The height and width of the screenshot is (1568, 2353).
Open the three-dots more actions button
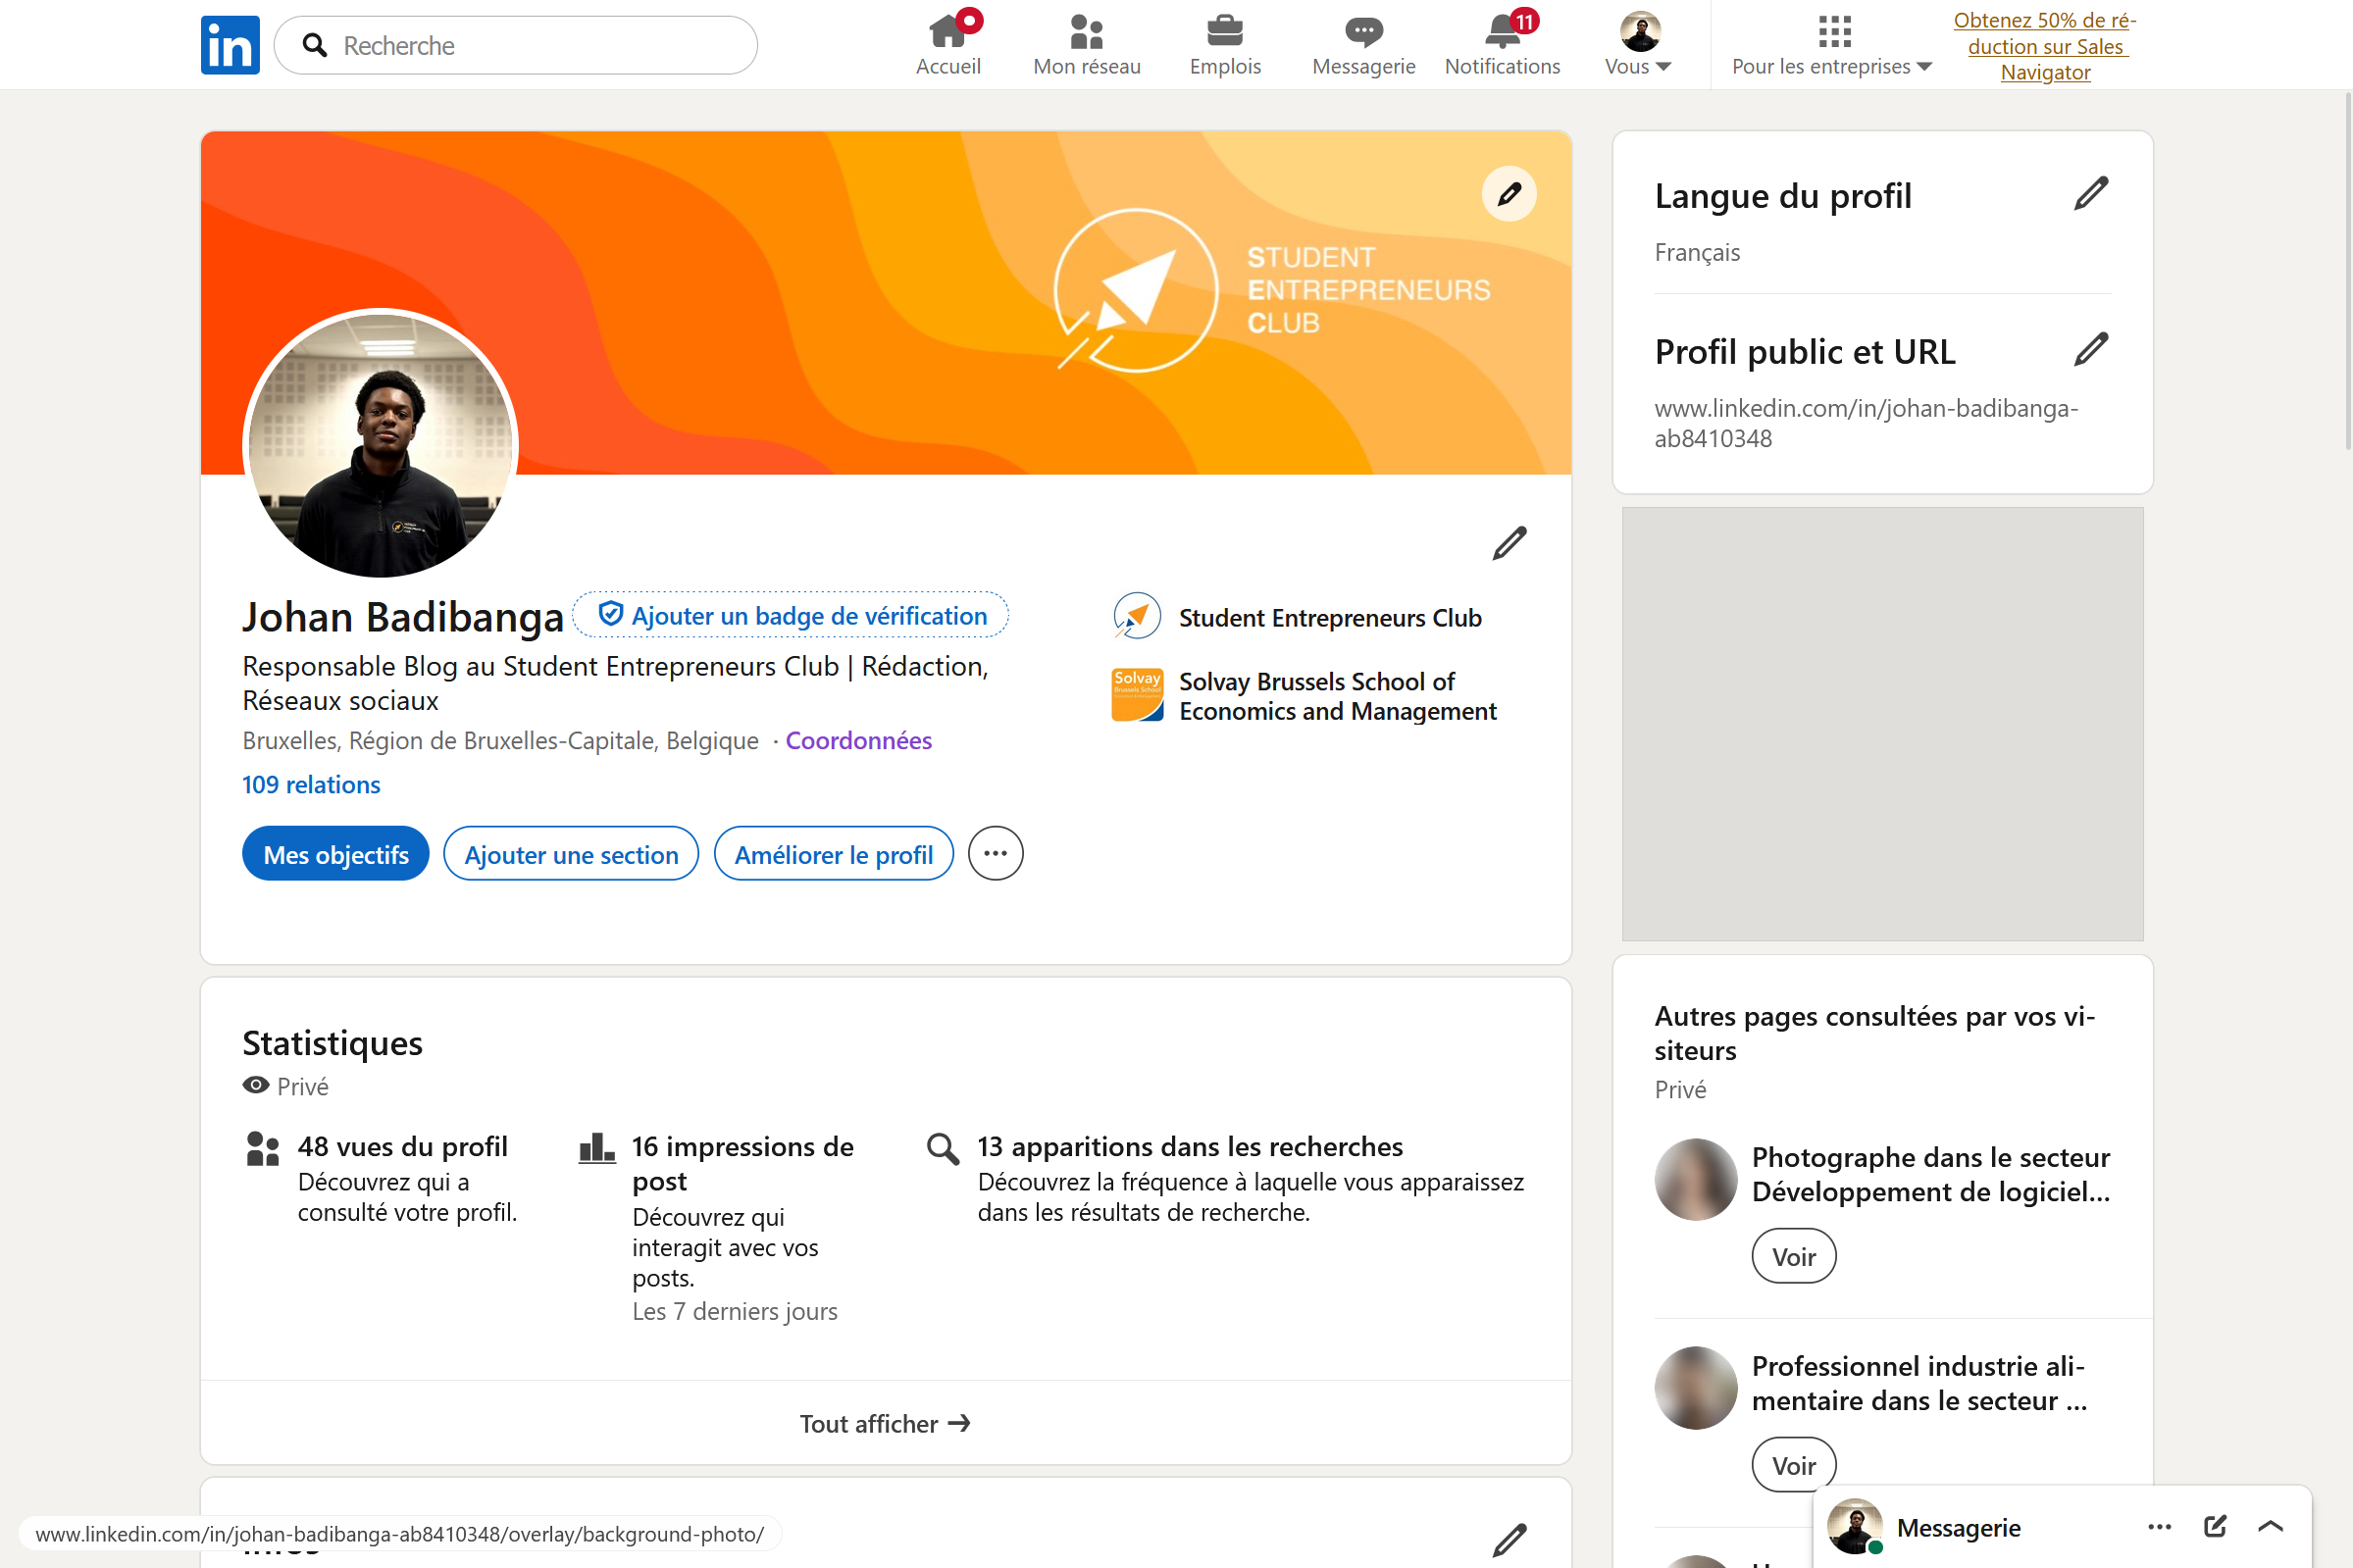pyautogui.click(x=995, y=853)
